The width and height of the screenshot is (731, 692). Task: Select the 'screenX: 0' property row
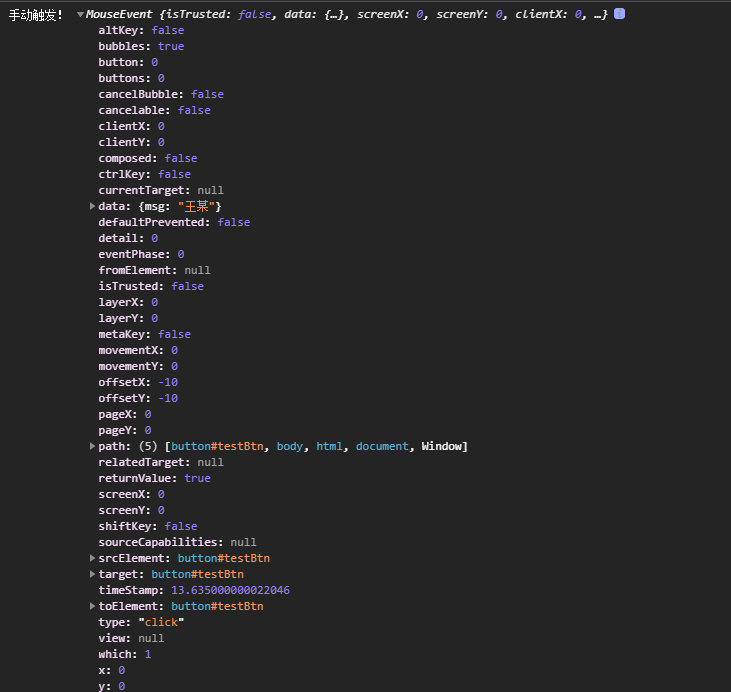(131, 494)
